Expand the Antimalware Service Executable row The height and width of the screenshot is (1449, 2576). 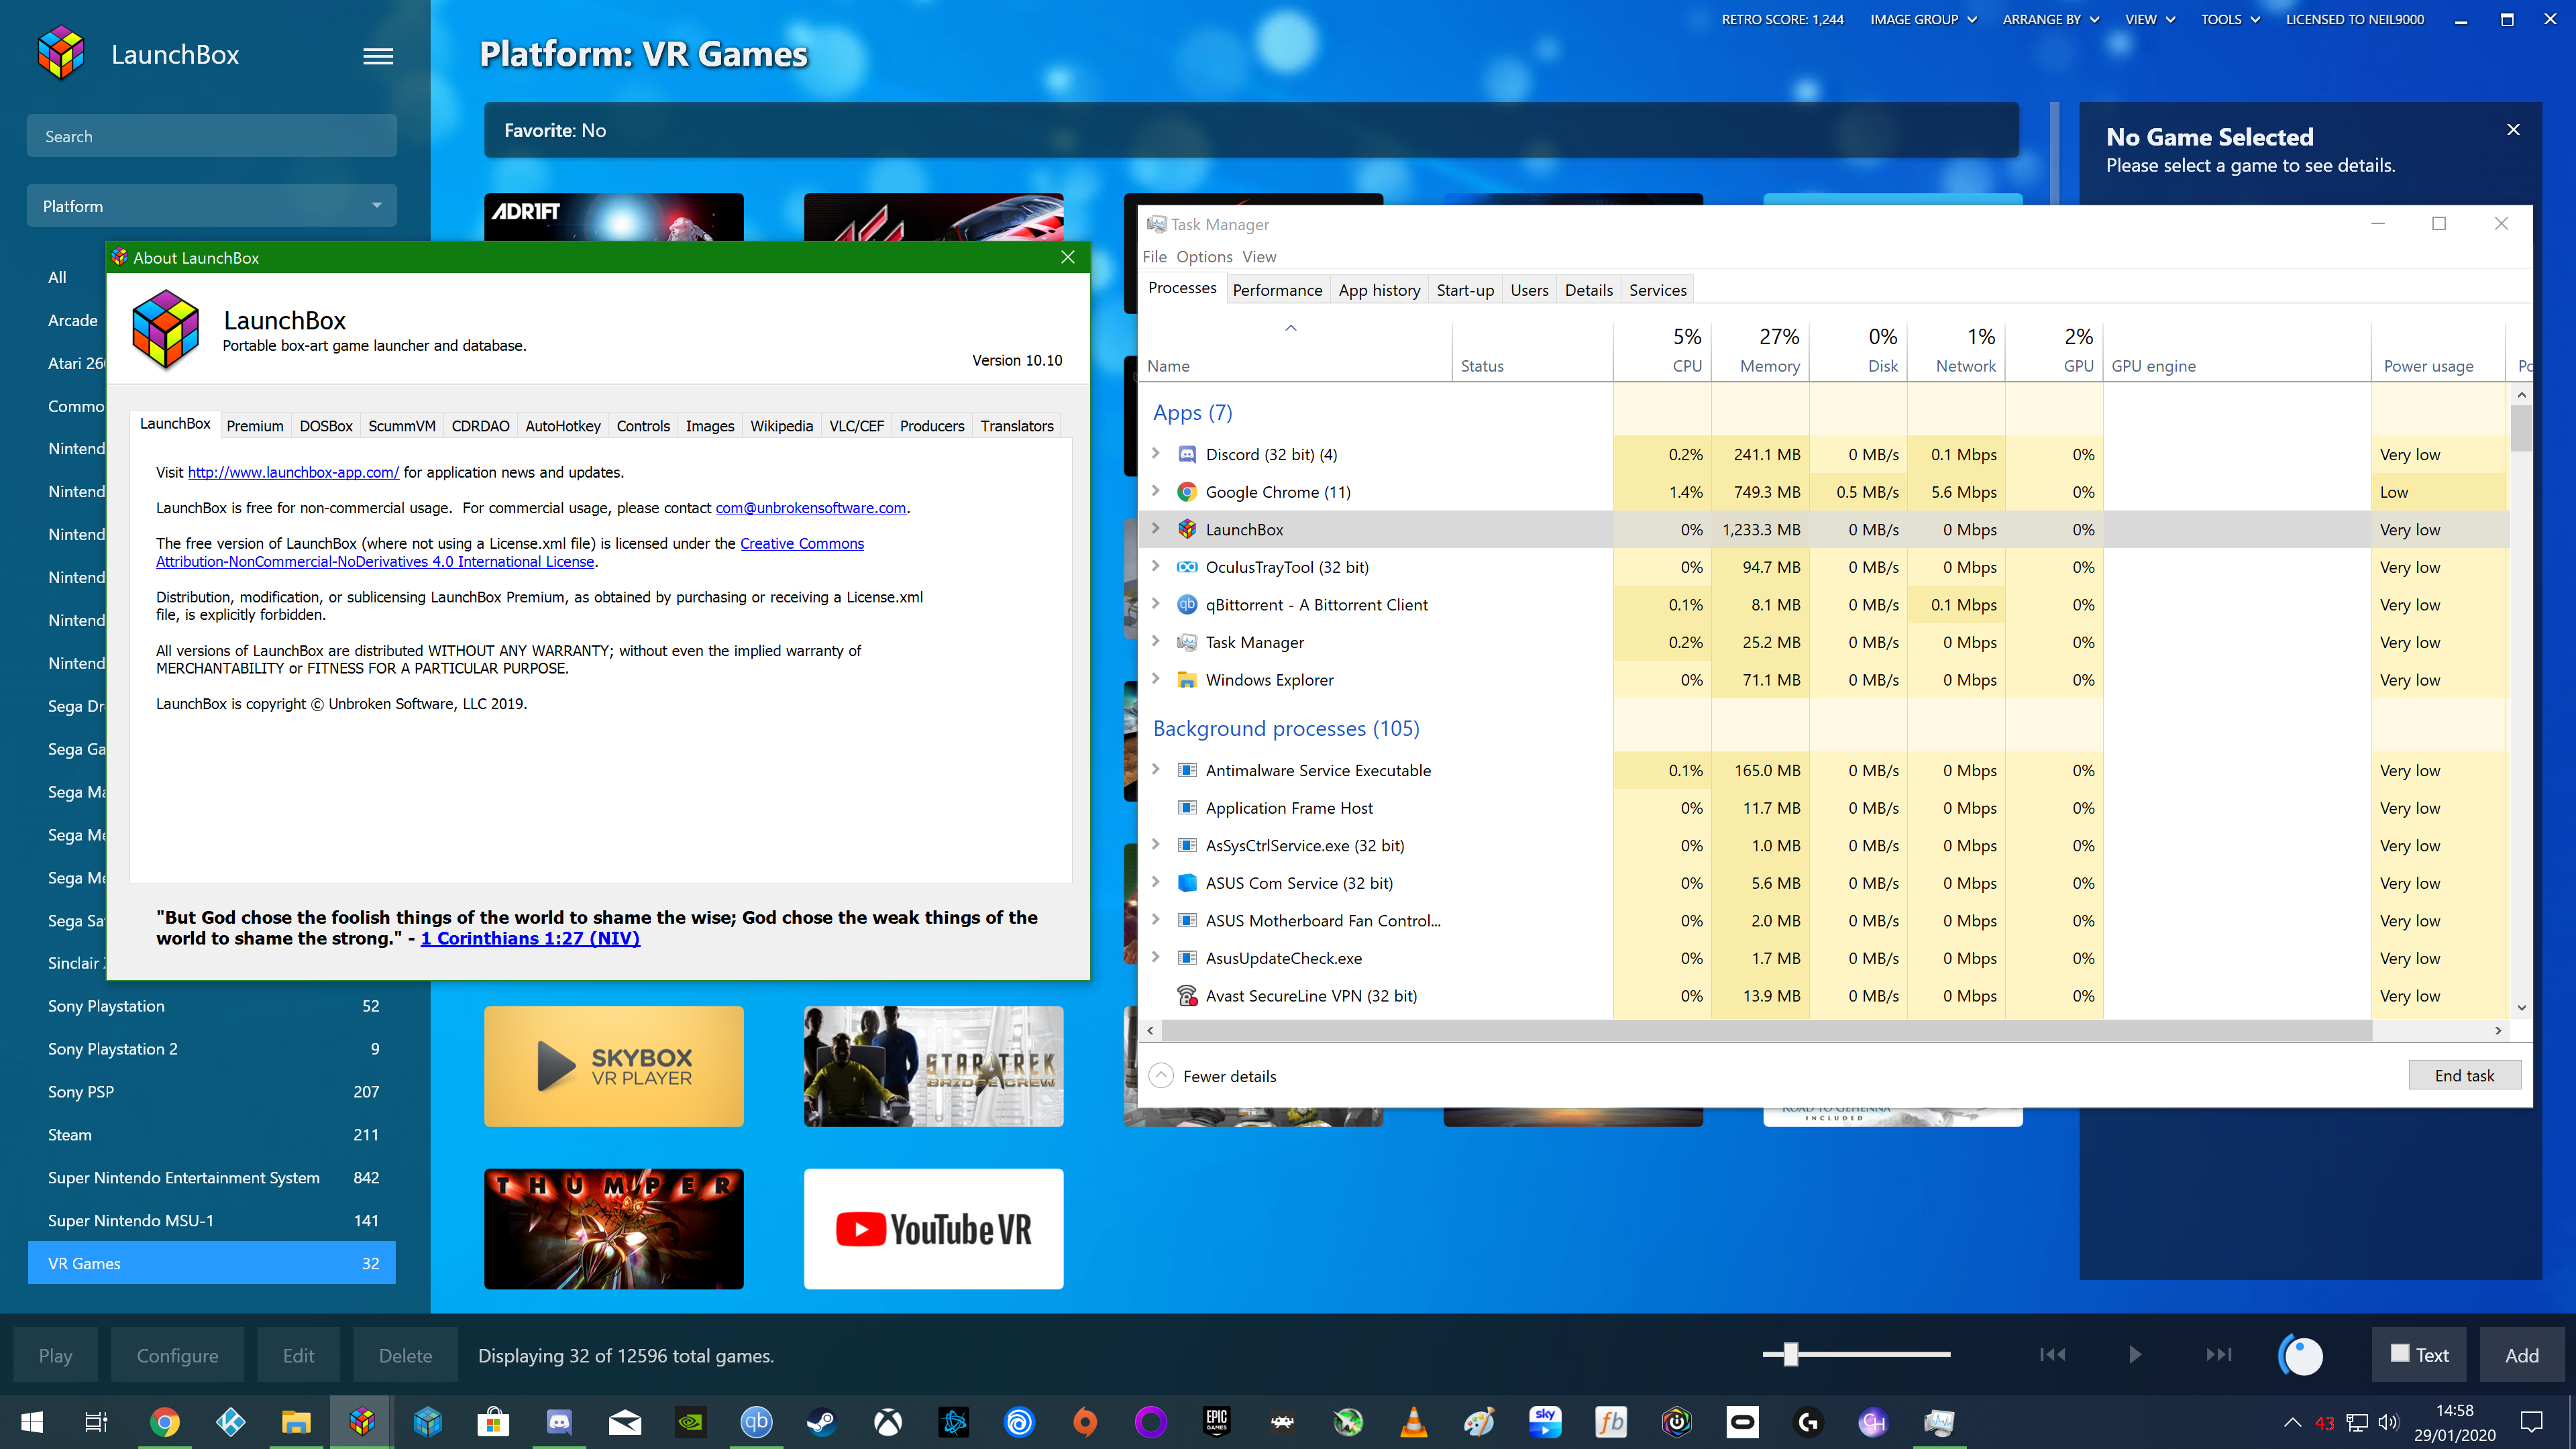(x=1156, y=769)
